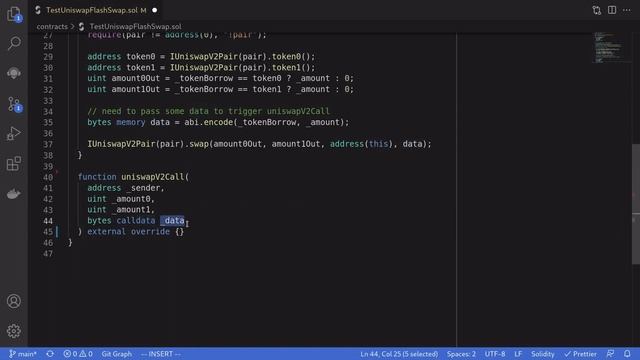Click the feedback icon in status bar
The image size is (640, 360).
[x=610, y=354]
